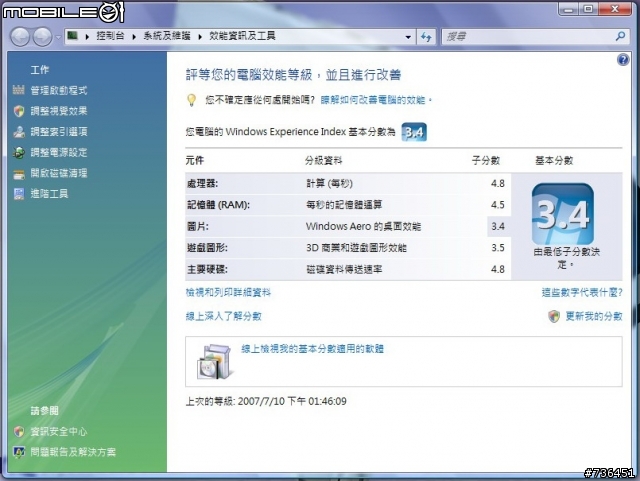Select the 效能資訊及工具 breadcrumb

point(242,36)
